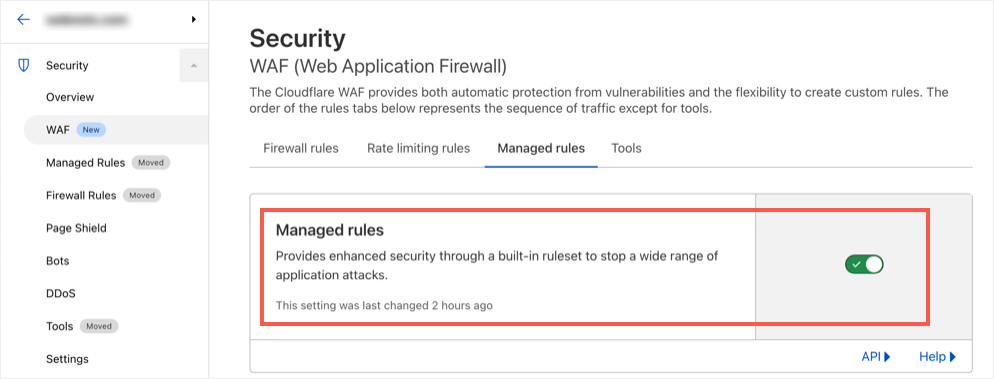
Task: Collapse the Security section arrow
Action: coord(194,65)
